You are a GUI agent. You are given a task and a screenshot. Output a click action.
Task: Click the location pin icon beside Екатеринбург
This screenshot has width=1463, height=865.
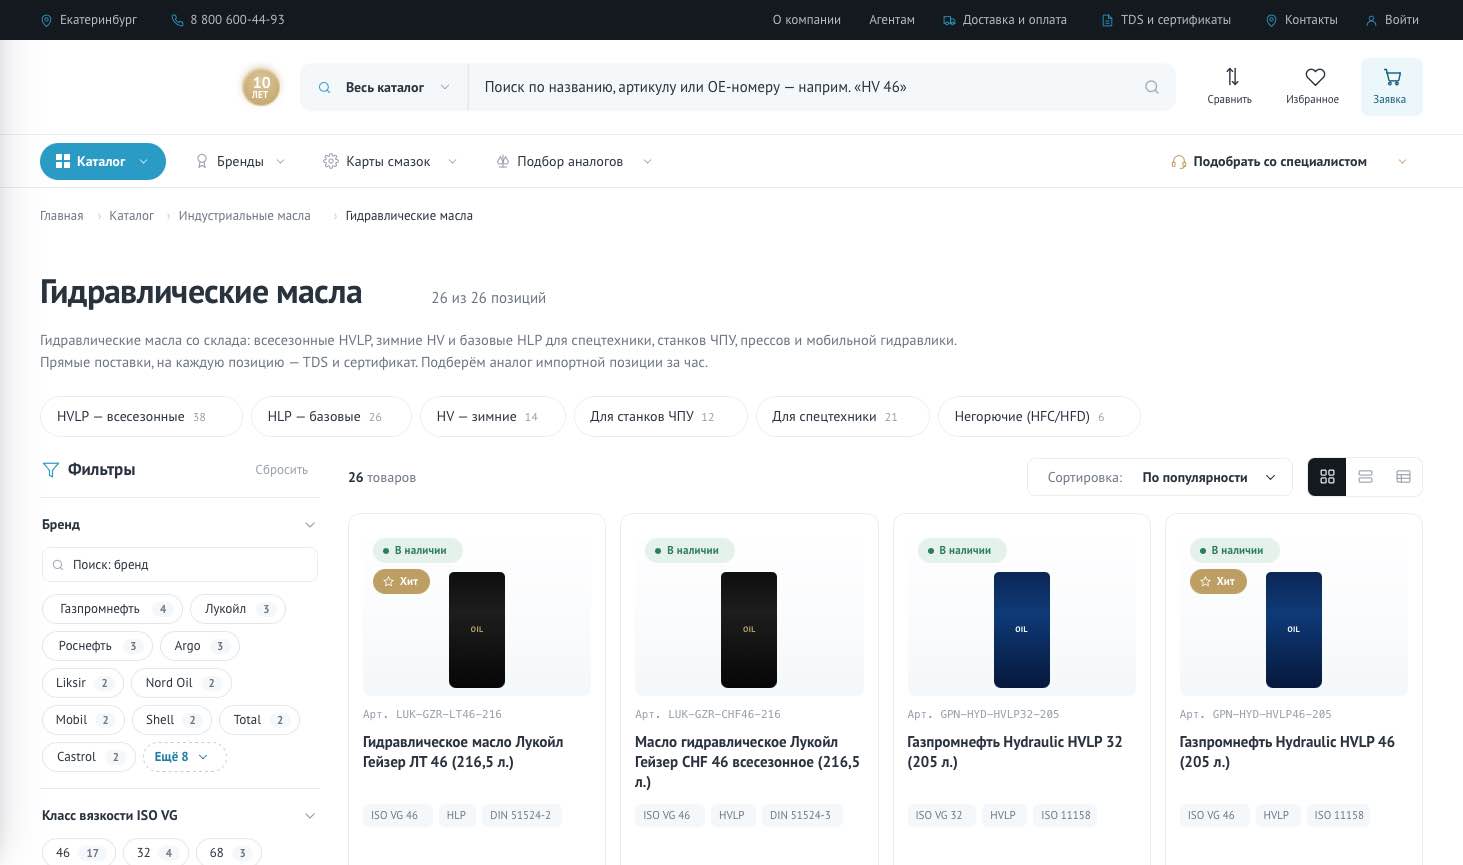pyautogui.click(x=46, y=20)
